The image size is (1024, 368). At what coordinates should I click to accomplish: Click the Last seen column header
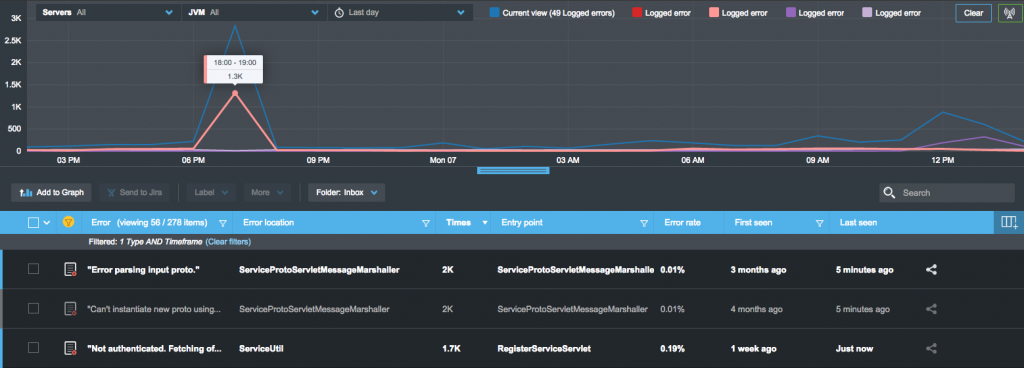tap(858, 222)
